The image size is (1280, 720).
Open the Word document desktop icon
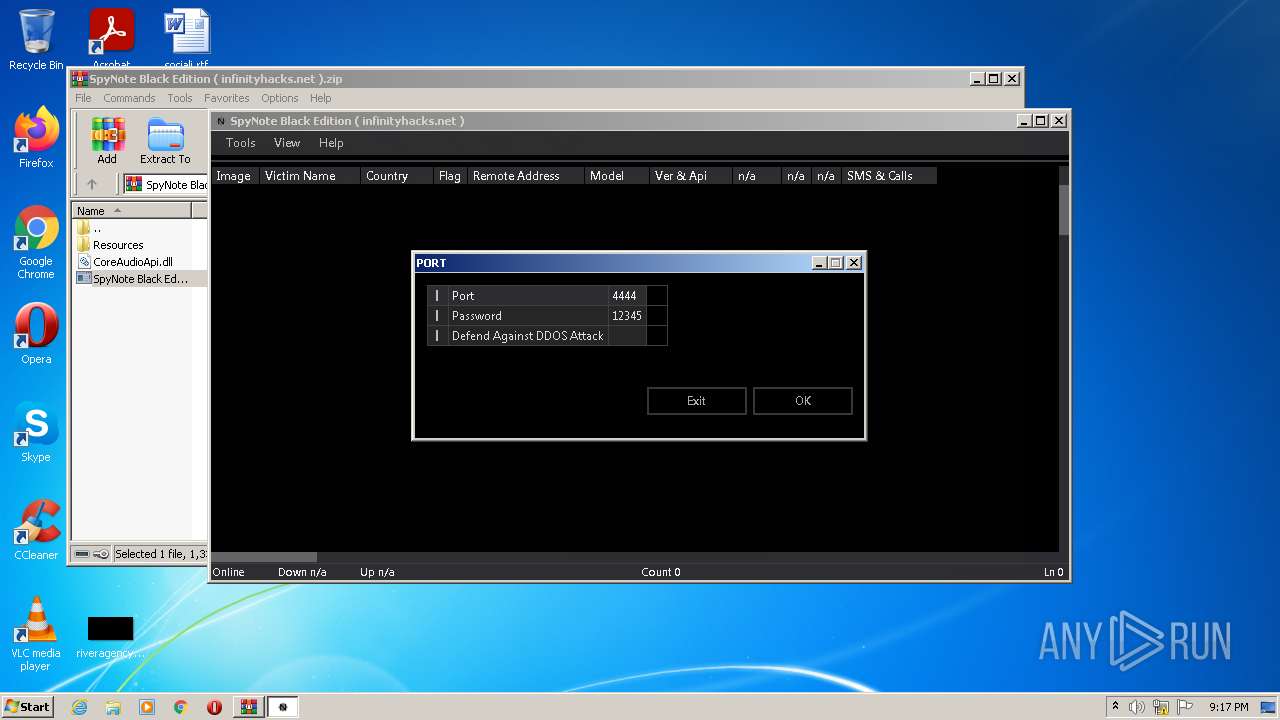186,38
